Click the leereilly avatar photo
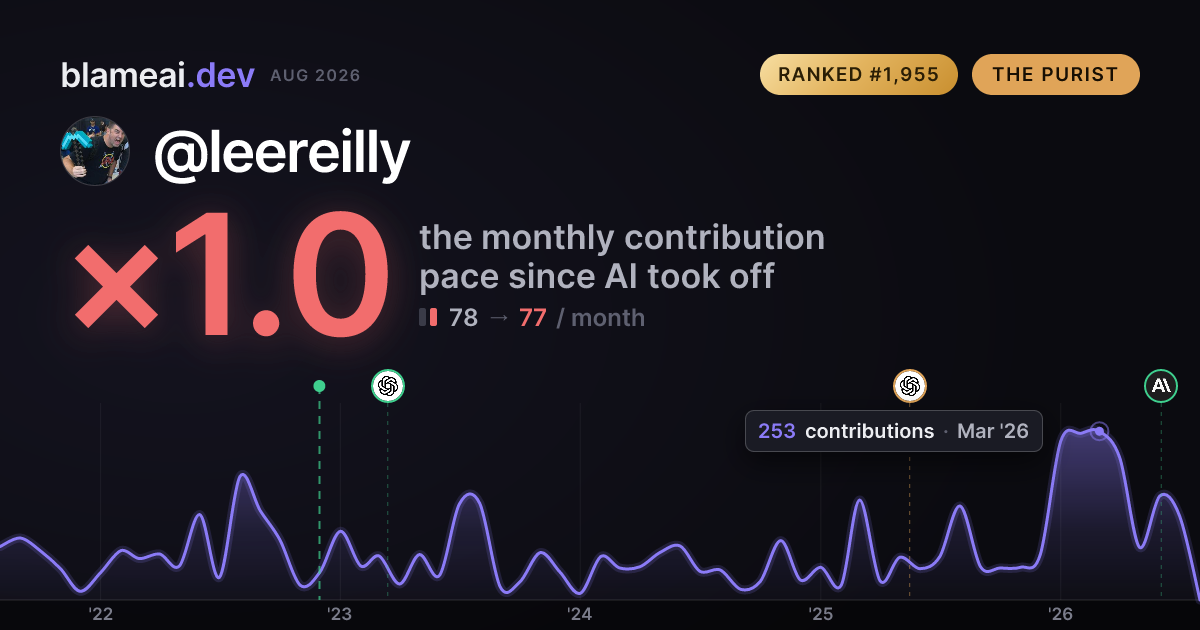Image resolution: width=1200 pixels, height=630 pixels. pos(95,151)
